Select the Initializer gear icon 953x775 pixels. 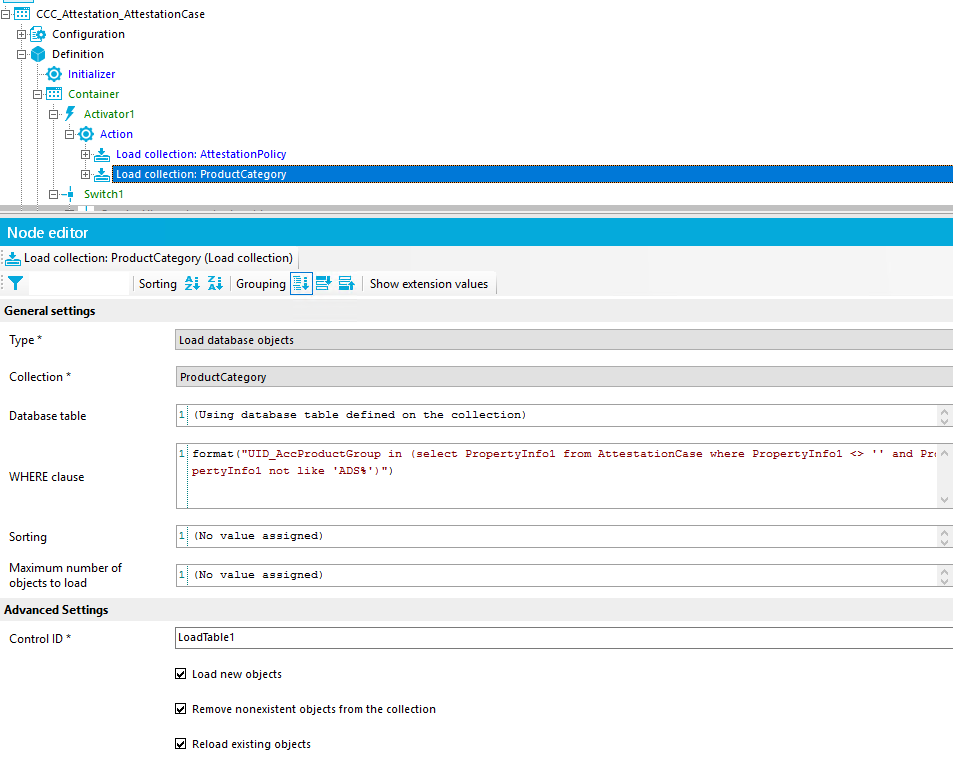tap(53, 74)
